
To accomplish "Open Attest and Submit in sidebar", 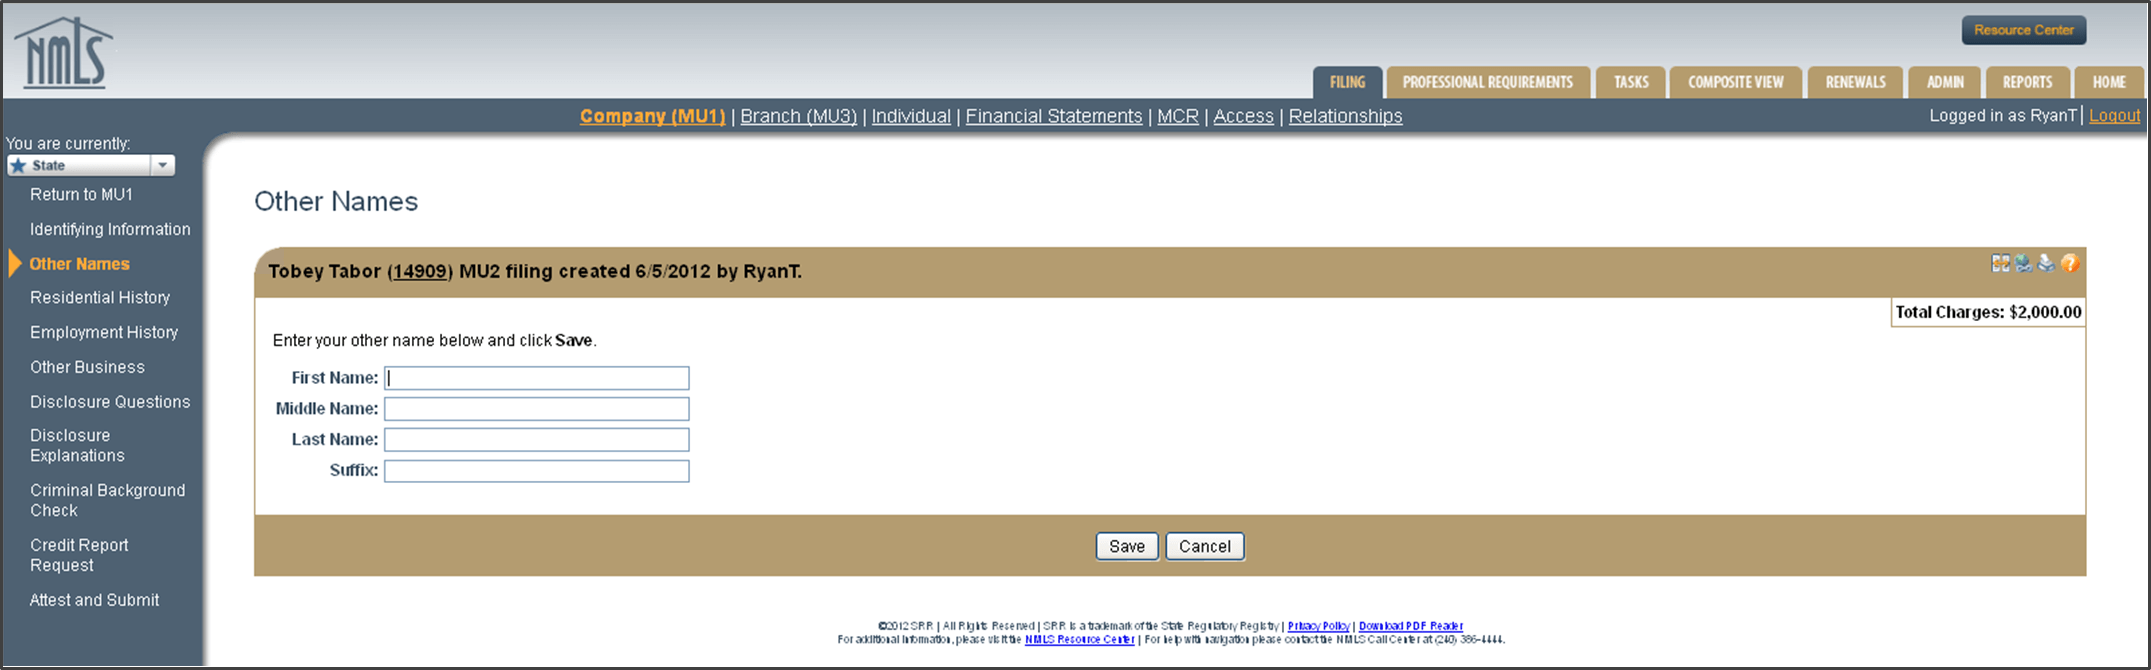I will pos(94,600).
